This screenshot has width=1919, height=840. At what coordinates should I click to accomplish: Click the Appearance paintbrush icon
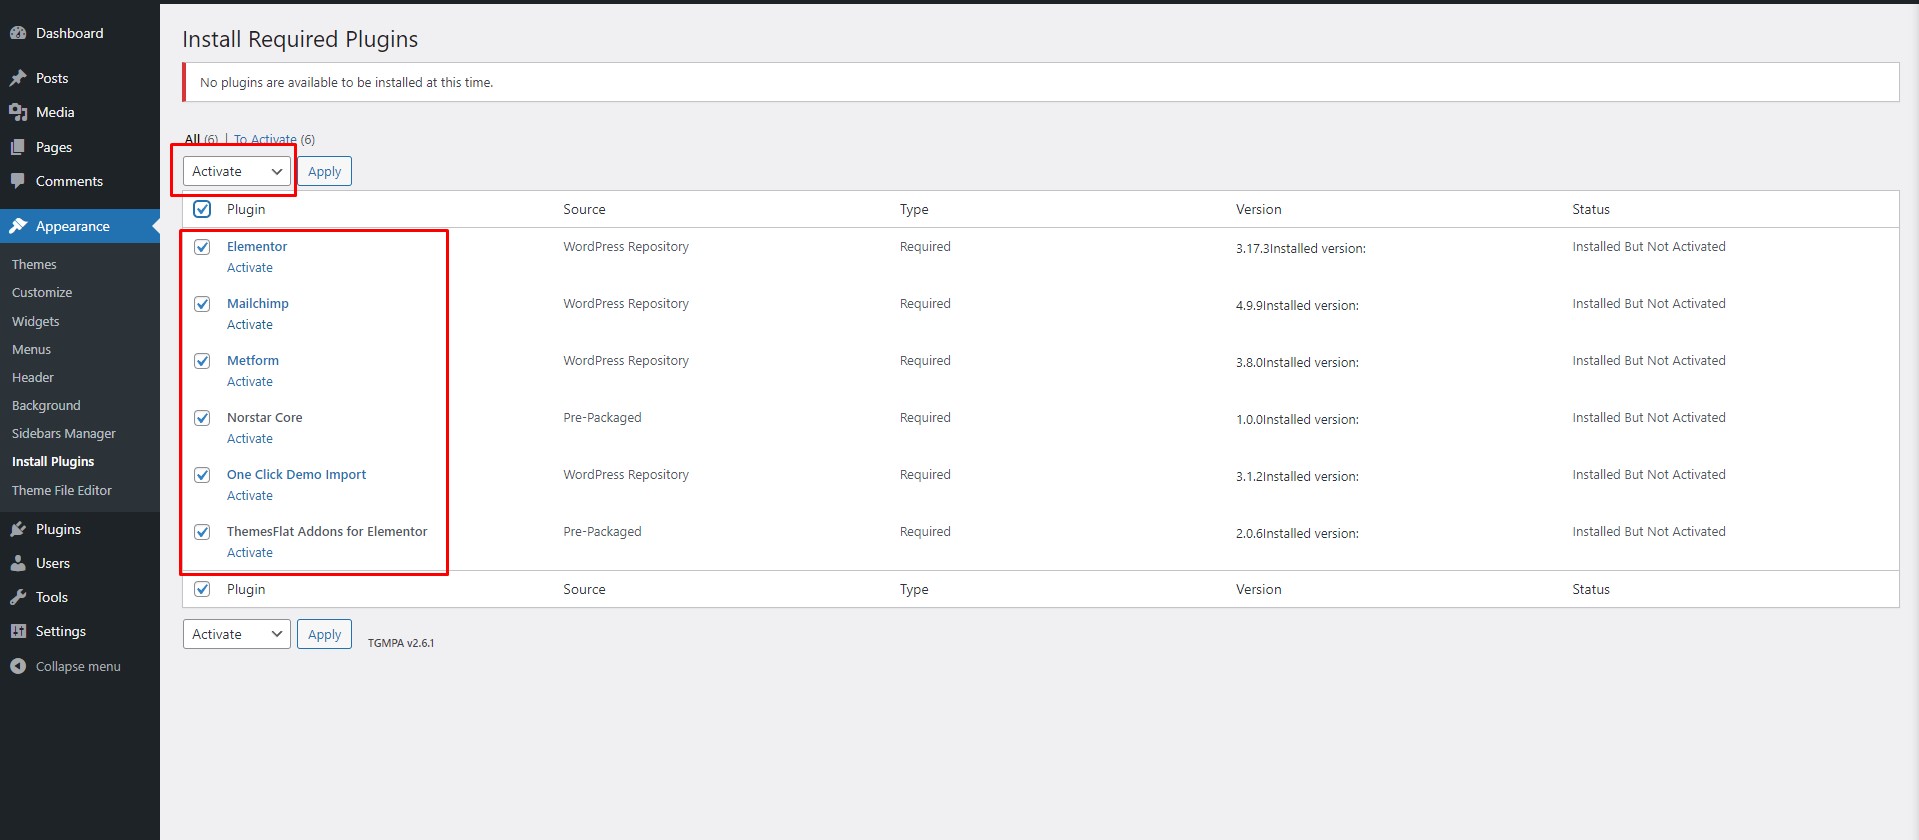(18, 226)
